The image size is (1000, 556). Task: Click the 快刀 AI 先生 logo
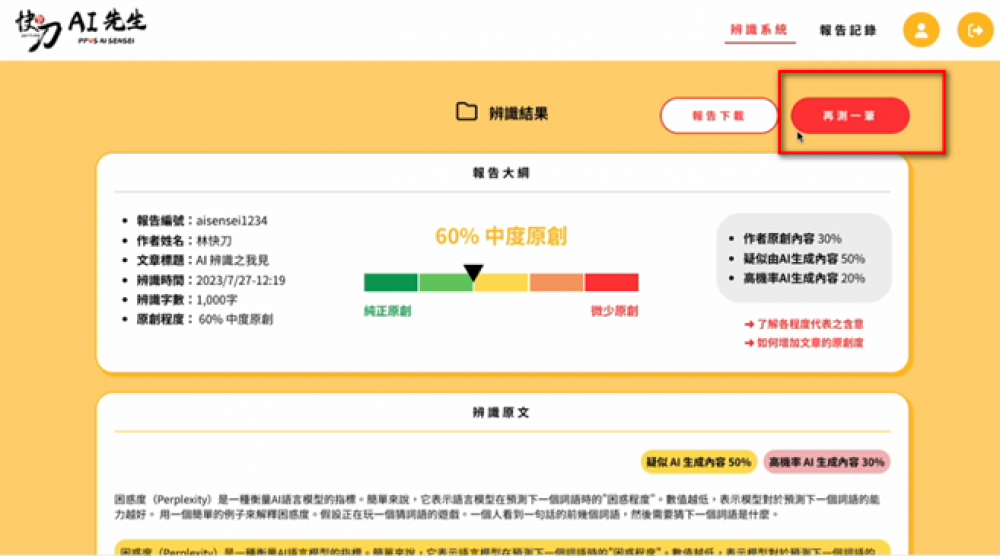click(x=80, y=30)
